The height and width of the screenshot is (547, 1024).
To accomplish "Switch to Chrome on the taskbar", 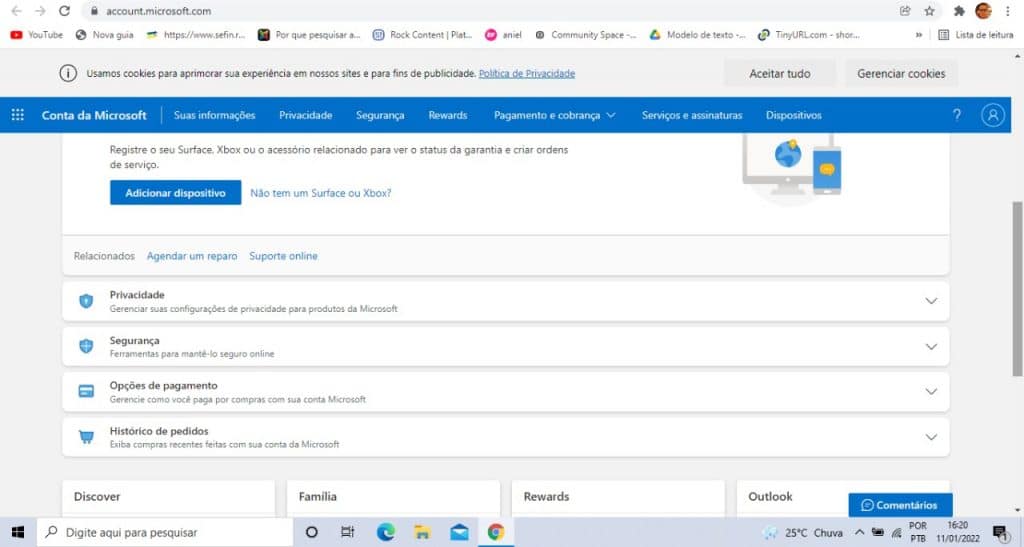I will click(x=496, y=532).
